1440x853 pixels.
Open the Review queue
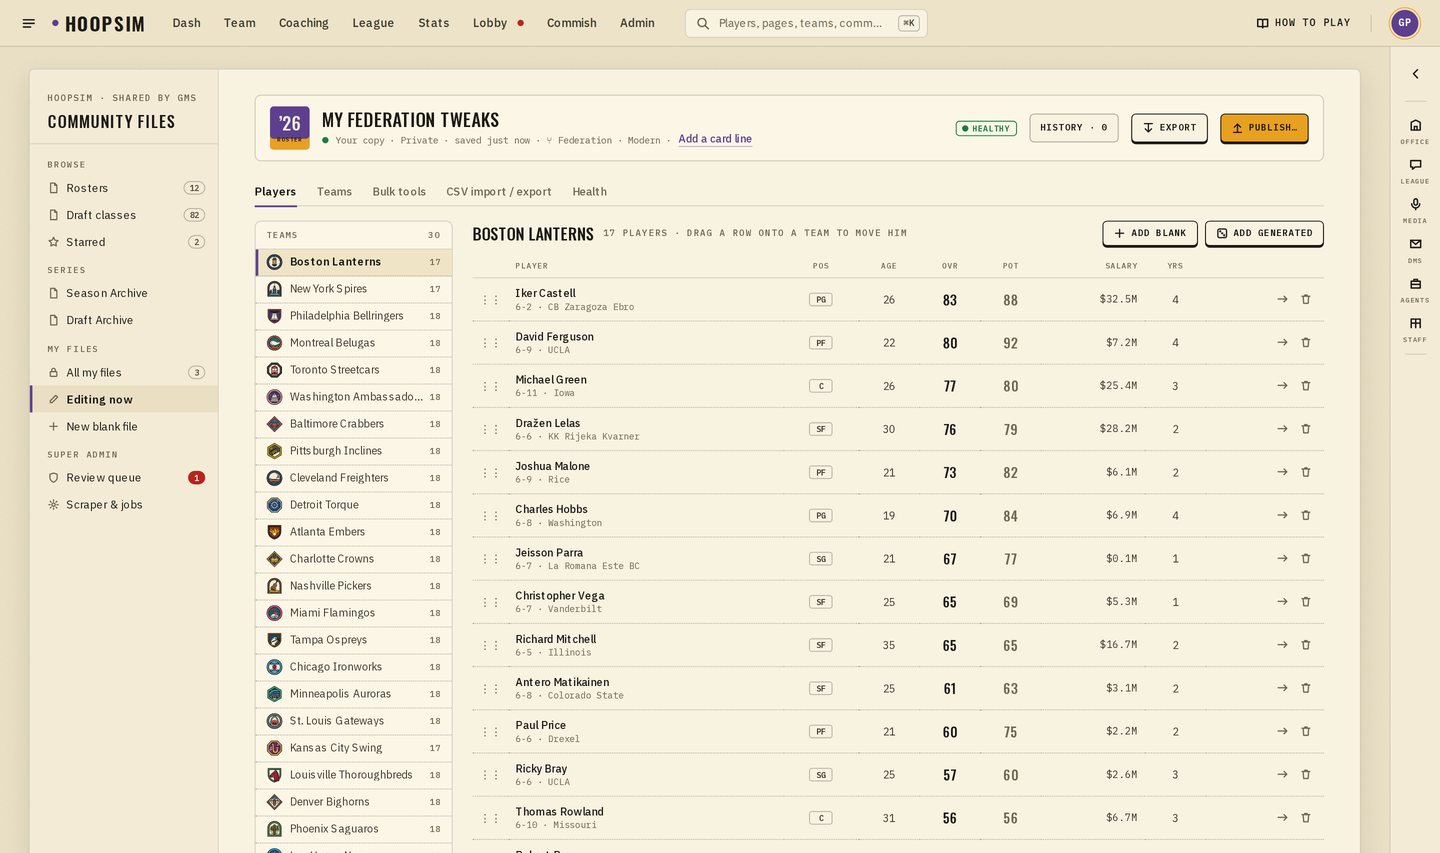[x=125, y=478]
